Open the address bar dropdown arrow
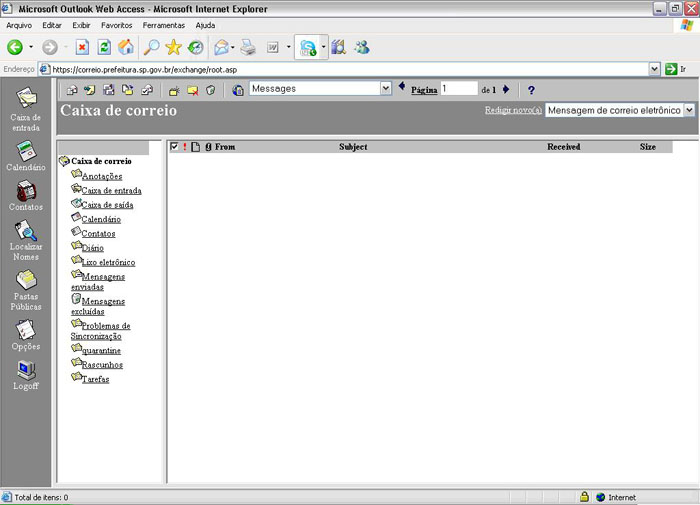700x505 pixels. click(x=654, y=69)
